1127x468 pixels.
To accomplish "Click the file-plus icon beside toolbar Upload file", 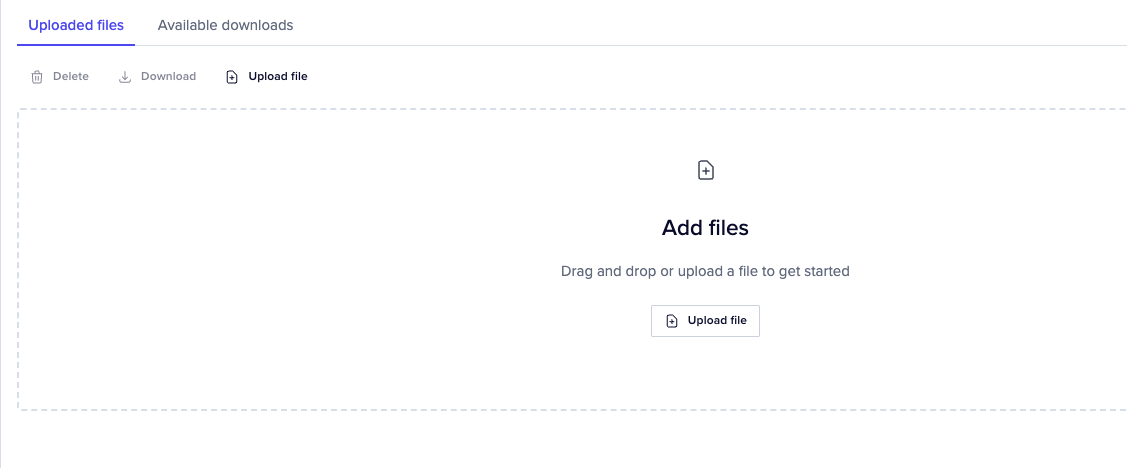I will [x=232, y=77].
